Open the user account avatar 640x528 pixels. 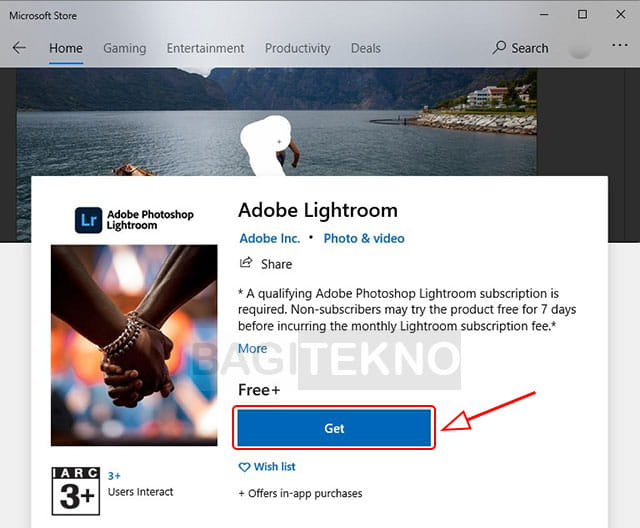(580, 48)
